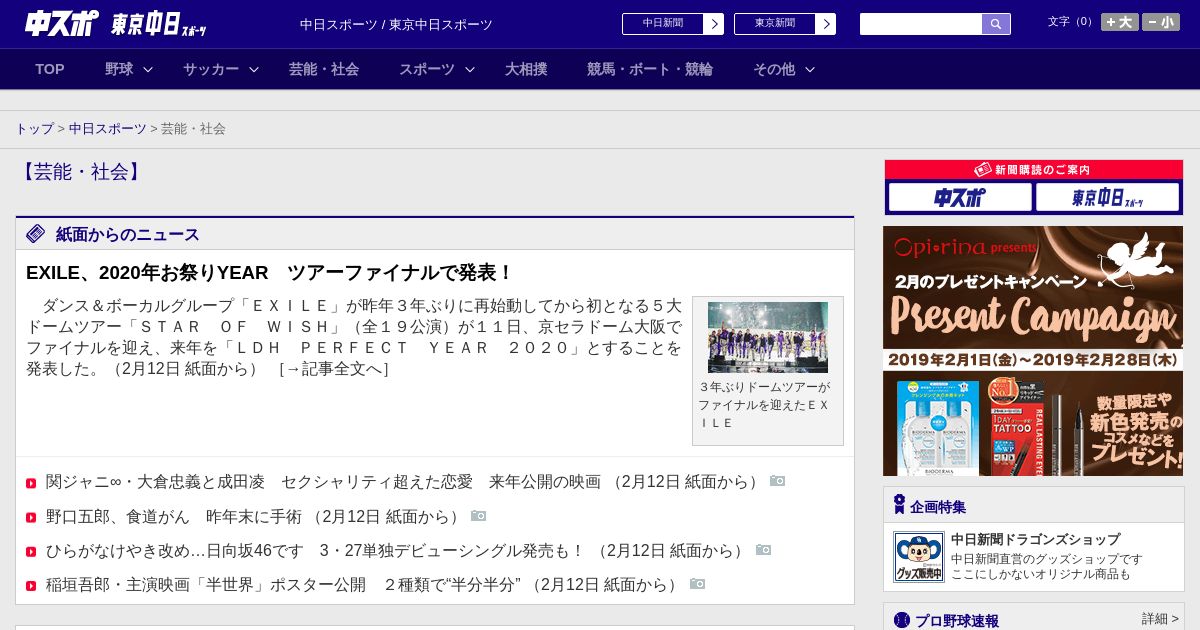This screenshot has height=630, width=1200.
Task: Click the 東京新聞 button in header
Action: click(x=775, y=24)
